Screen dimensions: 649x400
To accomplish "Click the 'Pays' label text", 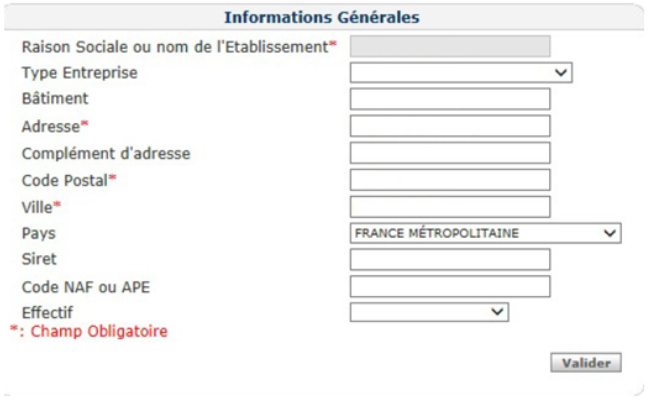I will pos(37,233).
